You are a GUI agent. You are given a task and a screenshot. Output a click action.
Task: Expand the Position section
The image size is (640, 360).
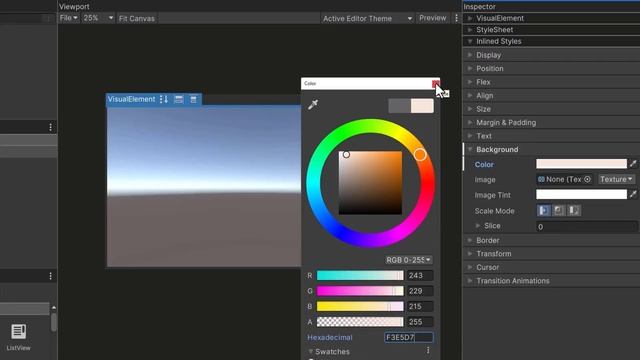click(x=470, y=68)
